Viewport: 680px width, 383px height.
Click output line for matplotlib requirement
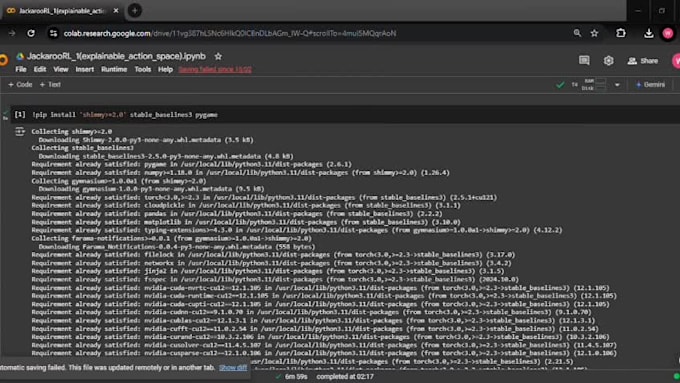(x=246, y=222)
